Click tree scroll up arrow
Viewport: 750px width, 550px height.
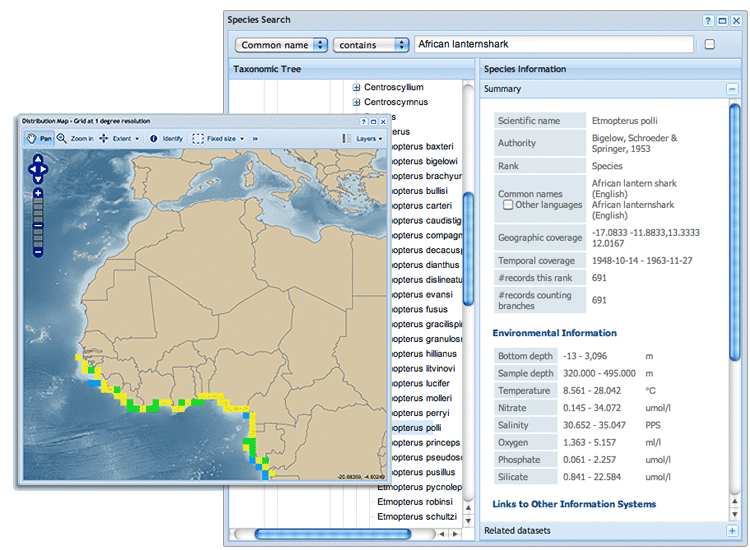(x=468, y=508)
